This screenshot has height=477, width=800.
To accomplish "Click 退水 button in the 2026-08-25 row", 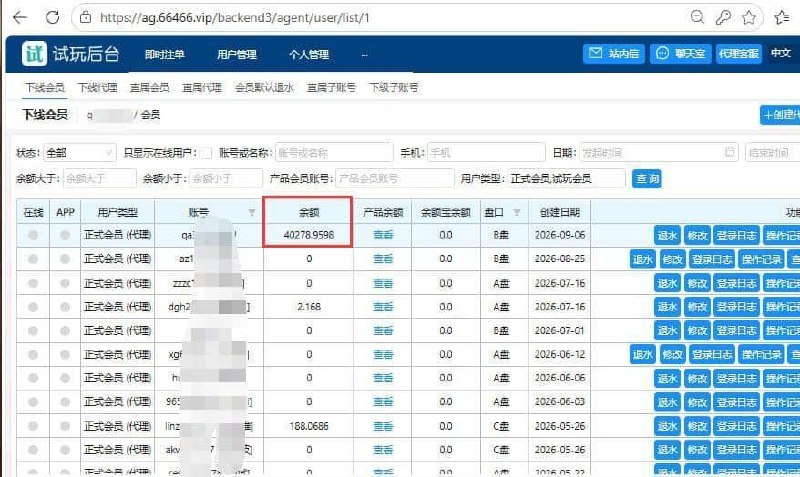I will tap(642, 259).
